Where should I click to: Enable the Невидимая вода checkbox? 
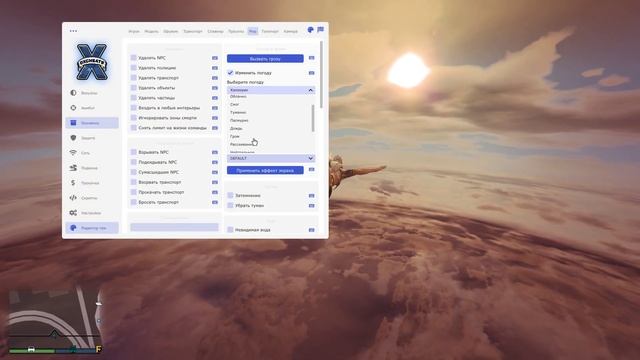tap(230, 230)
